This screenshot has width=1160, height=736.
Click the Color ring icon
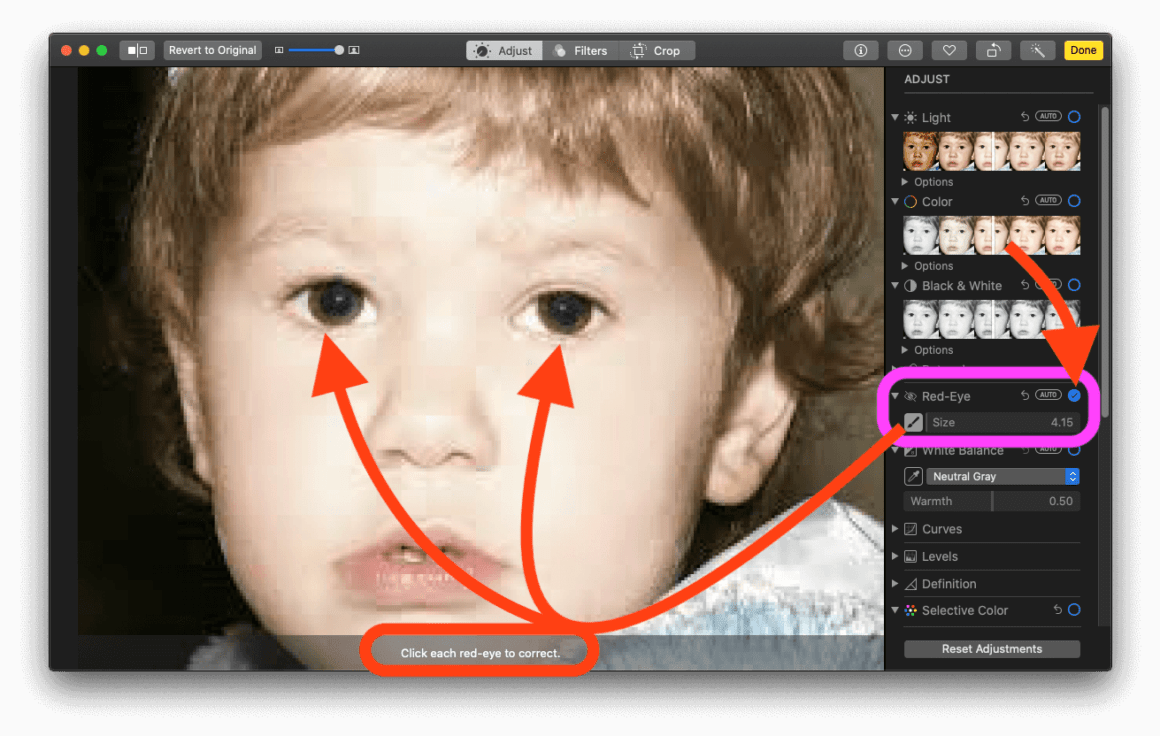911,201
